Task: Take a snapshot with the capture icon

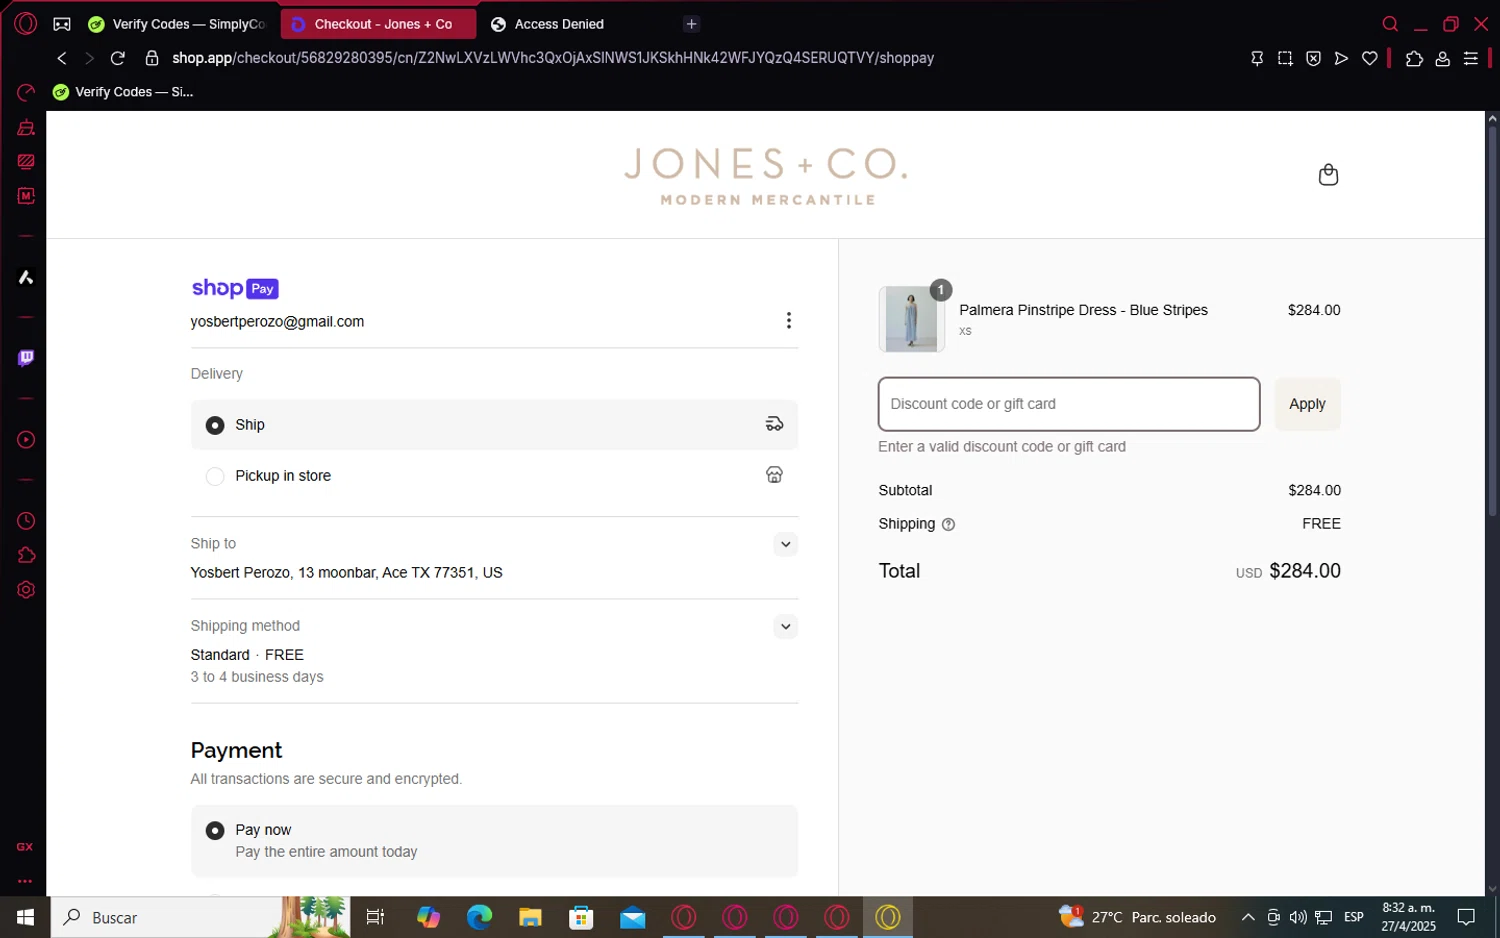Action: 1285,58
